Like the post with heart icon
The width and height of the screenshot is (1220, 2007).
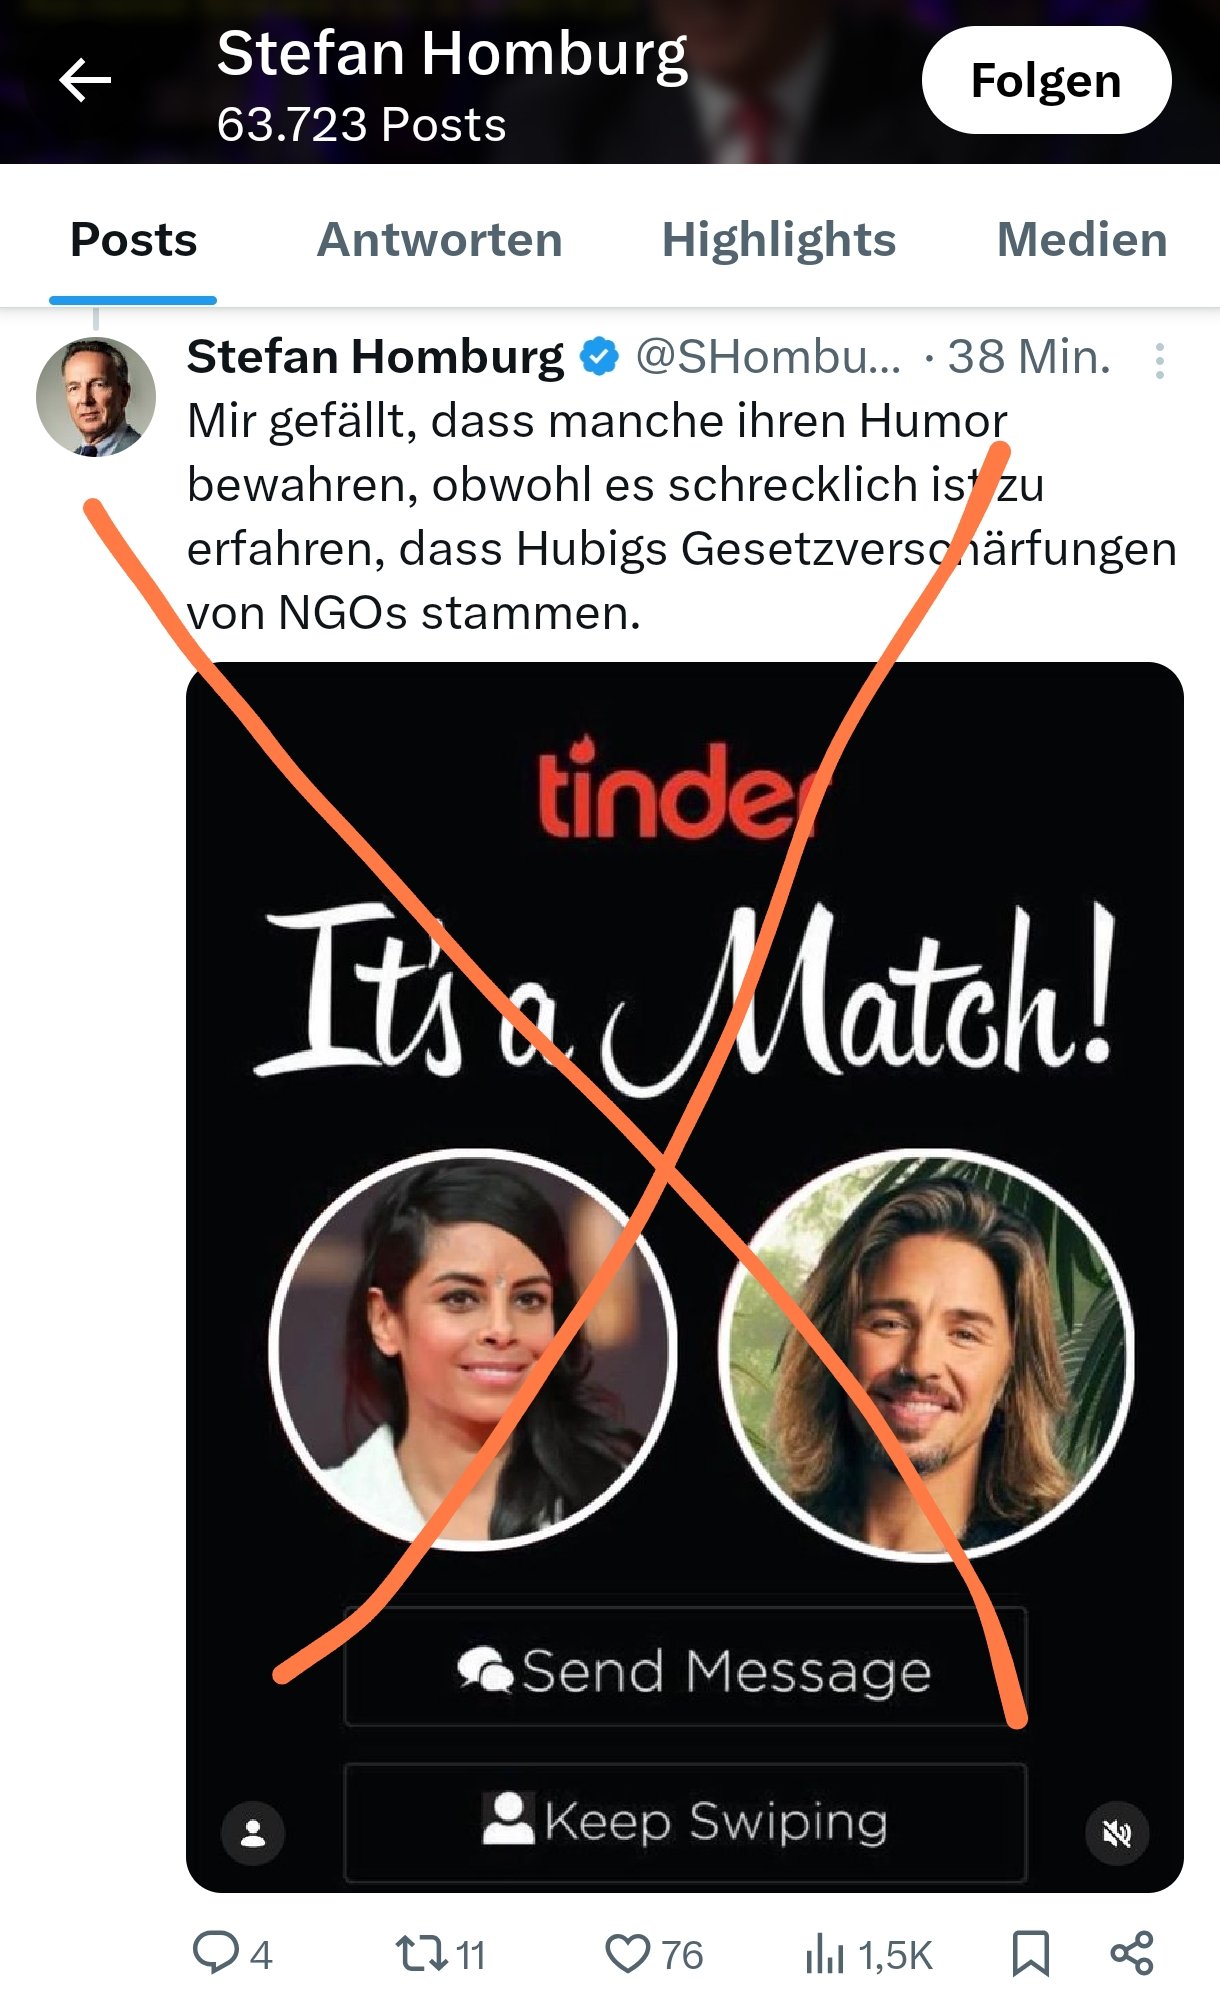(x=628, y=1953)
